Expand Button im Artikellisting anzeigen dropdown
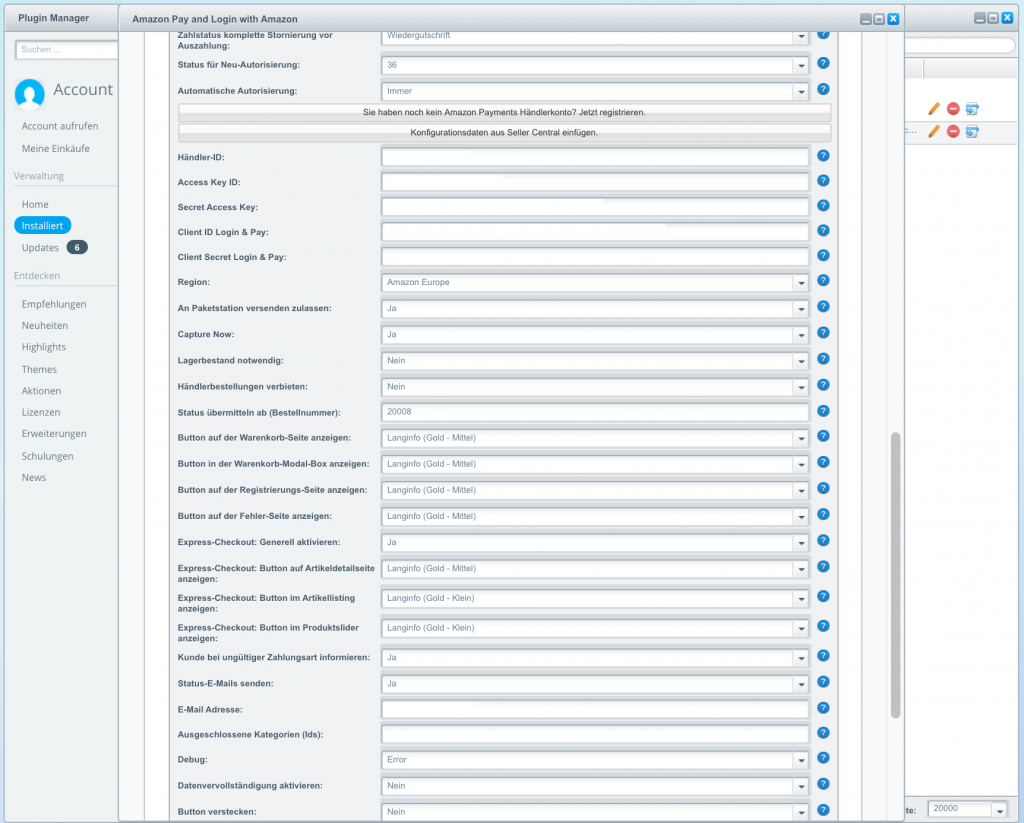Image resolution: width=1024 pixels, height=823 pixels. (x=801, y=598)
